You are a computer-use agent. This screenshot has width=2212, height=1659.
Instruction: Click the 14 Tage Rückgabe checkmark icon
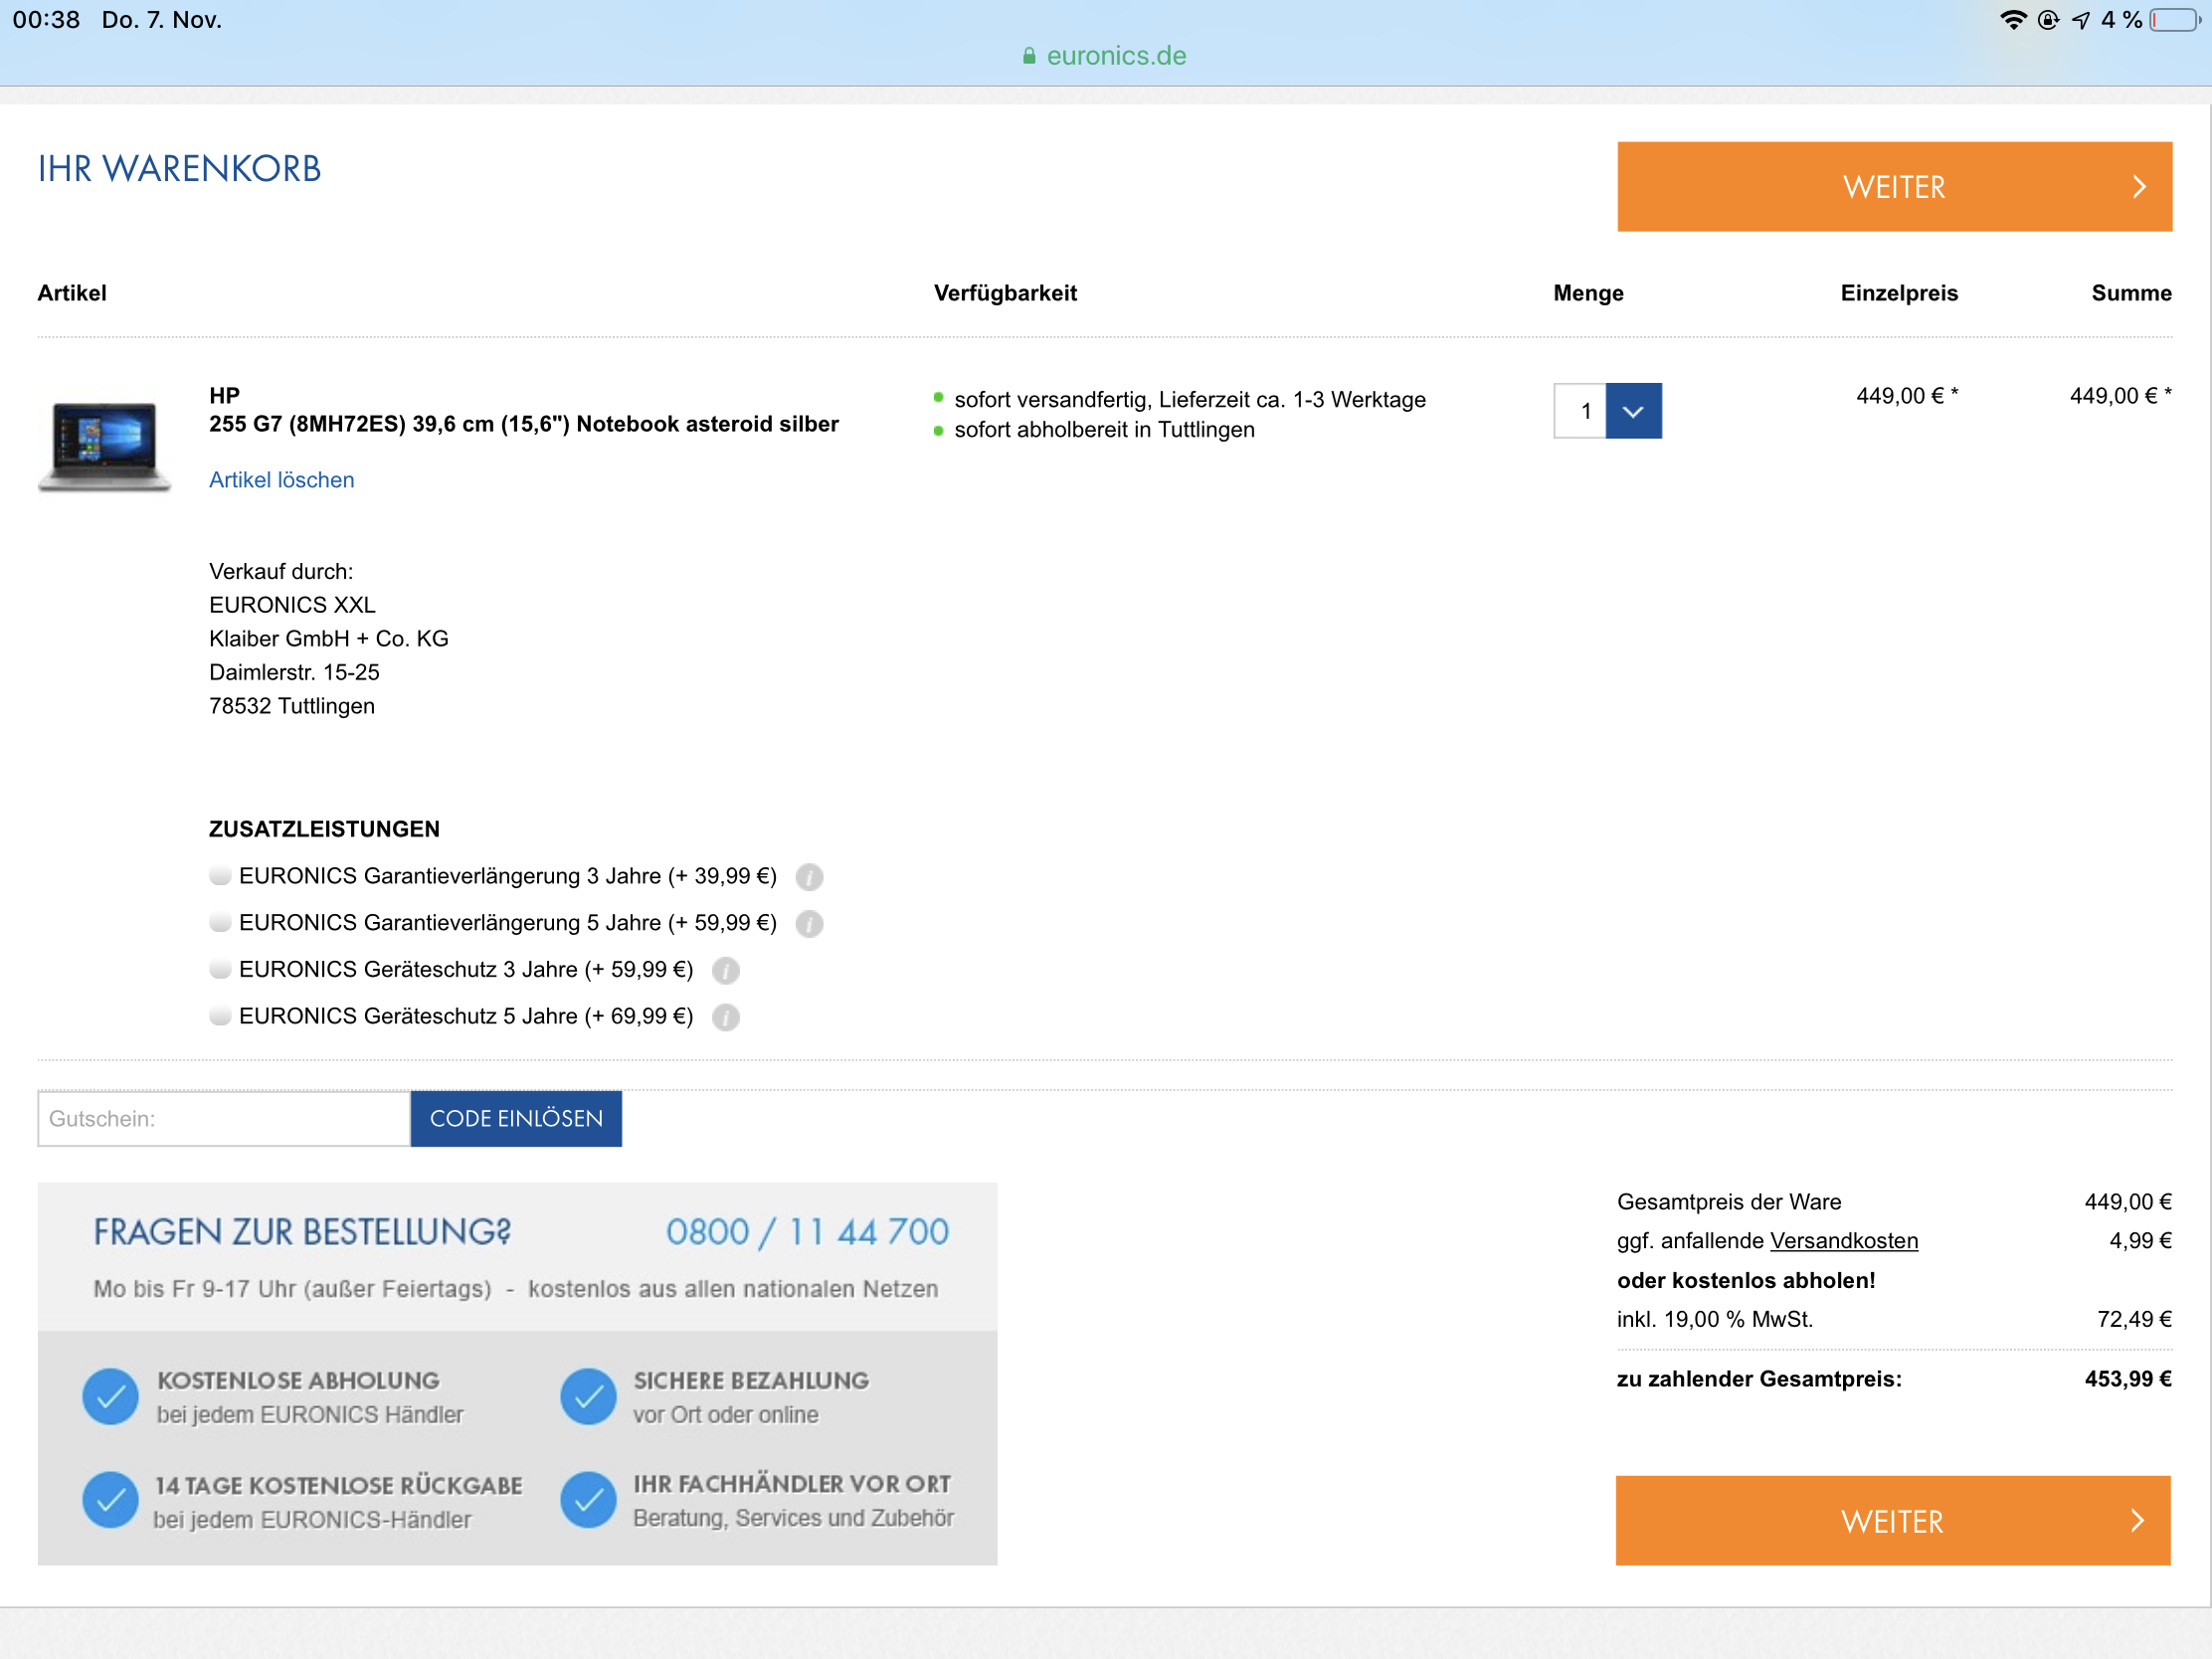pos(110,1500)
